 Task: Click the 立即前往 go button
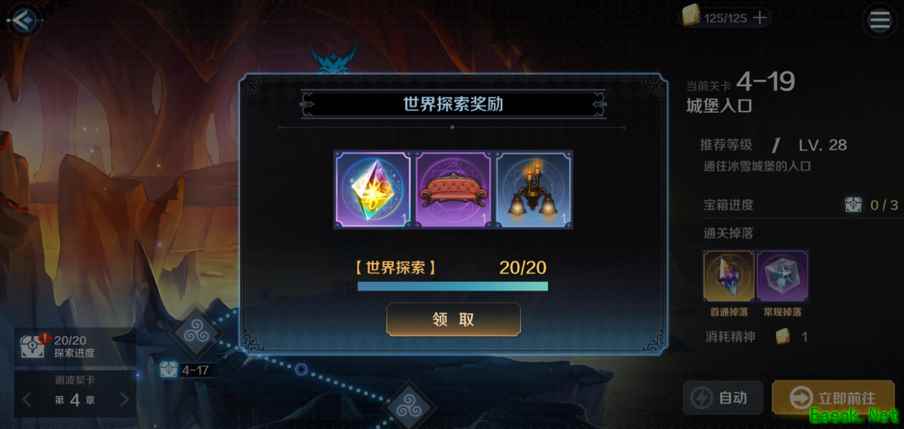833,397
